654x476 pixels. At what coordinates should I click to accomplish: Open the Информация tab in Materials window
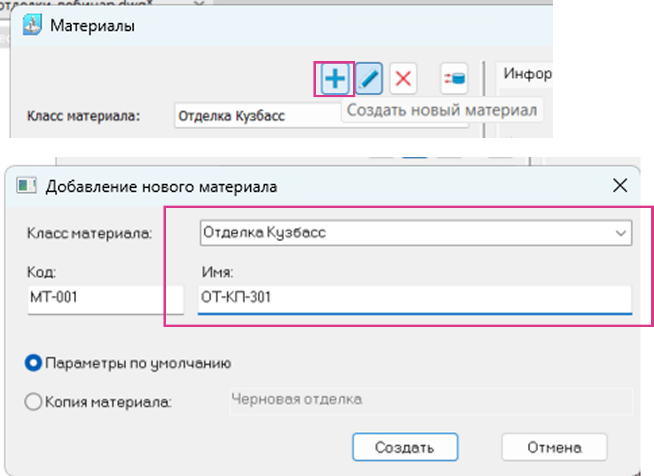[x=526, y=73]
